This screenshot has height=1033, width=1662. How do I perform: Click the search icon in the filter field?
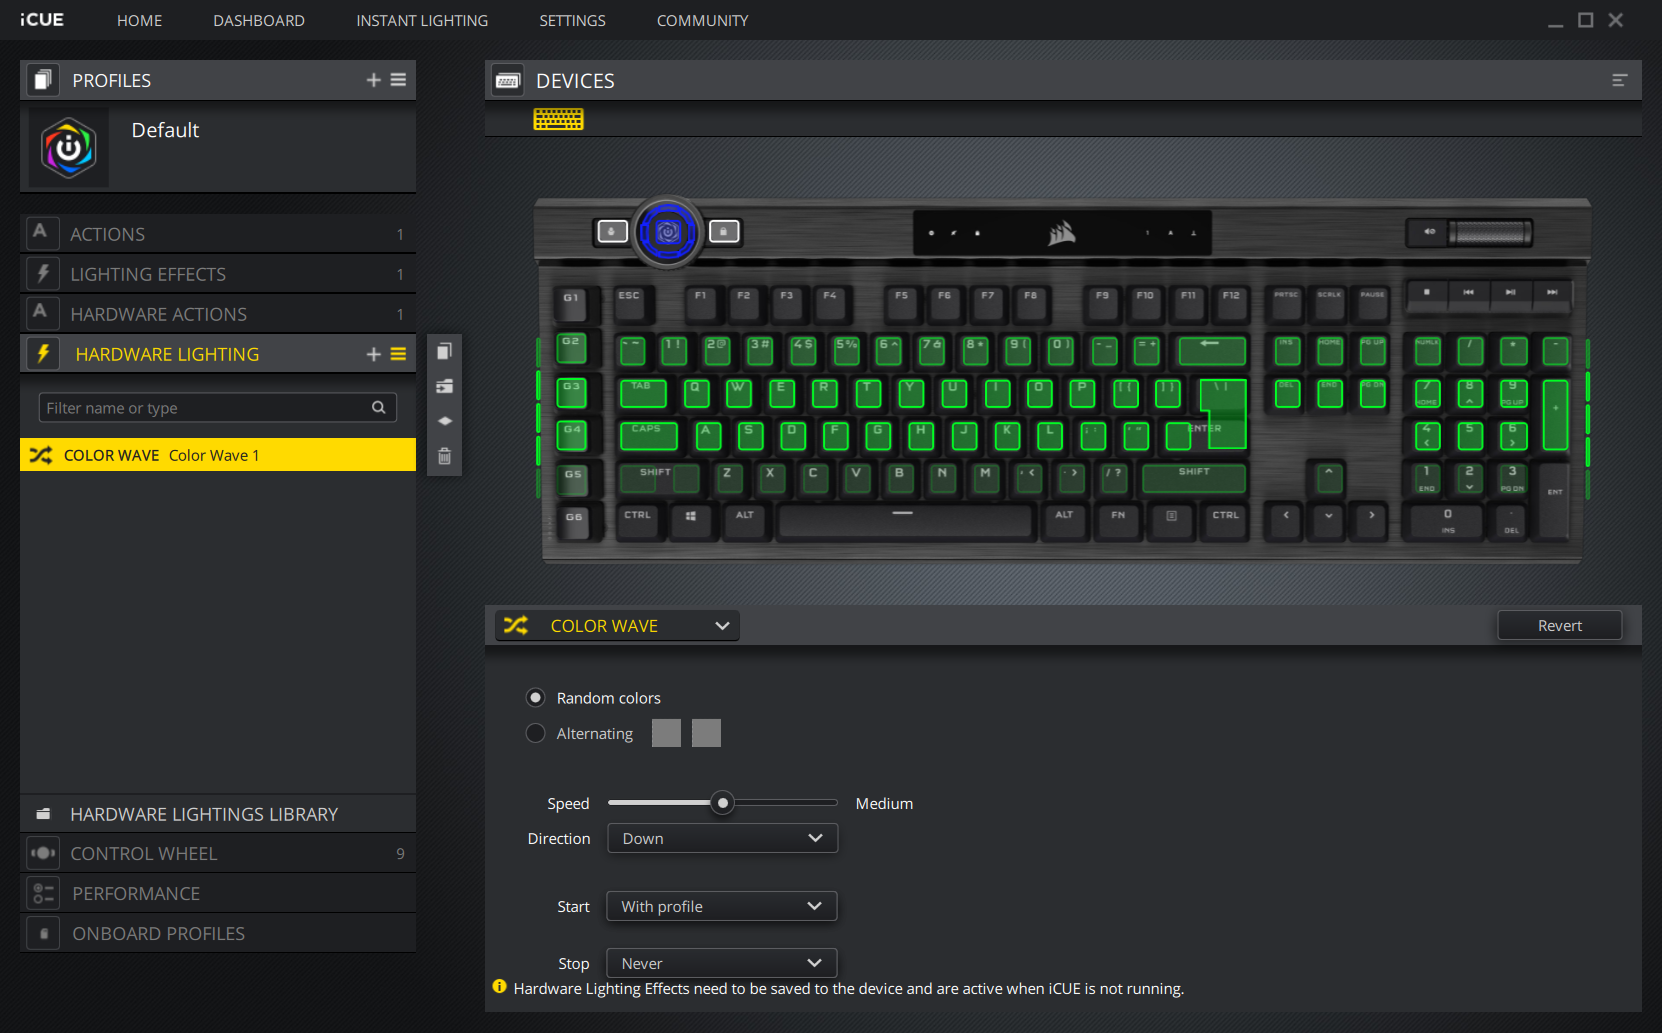pyautogui.click(x=378, y=407)
